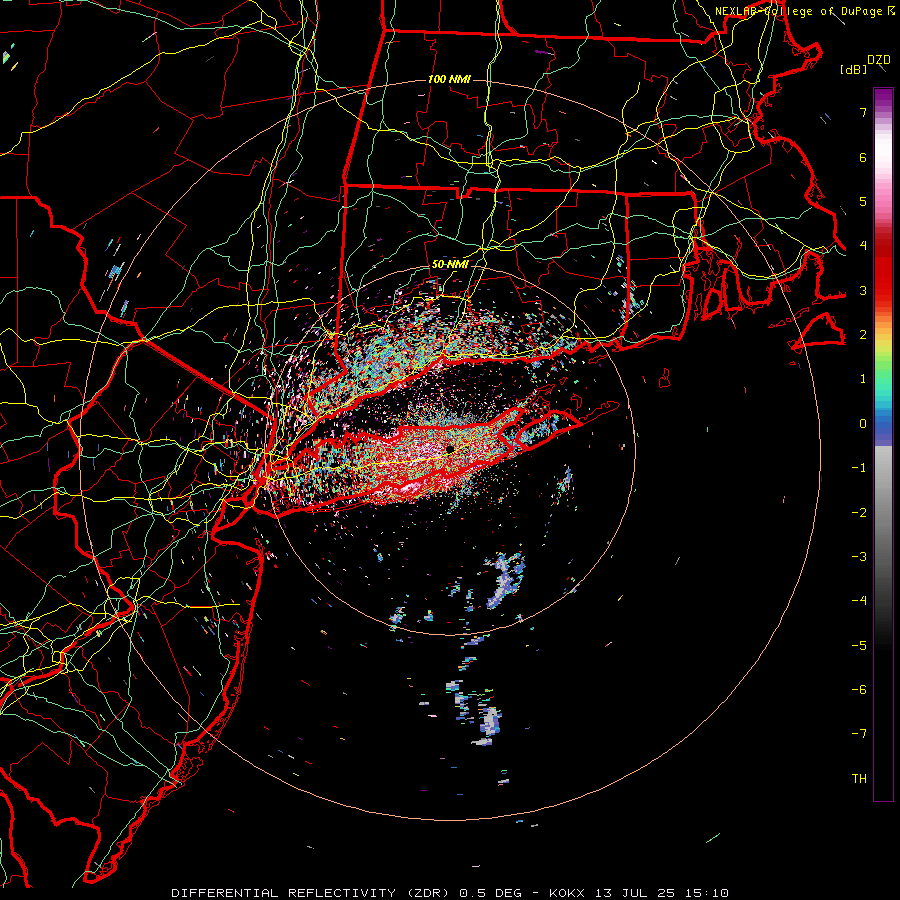Click the TH label below the scale
The height and width of the screenshot is (900, 900).
point(859,779)
